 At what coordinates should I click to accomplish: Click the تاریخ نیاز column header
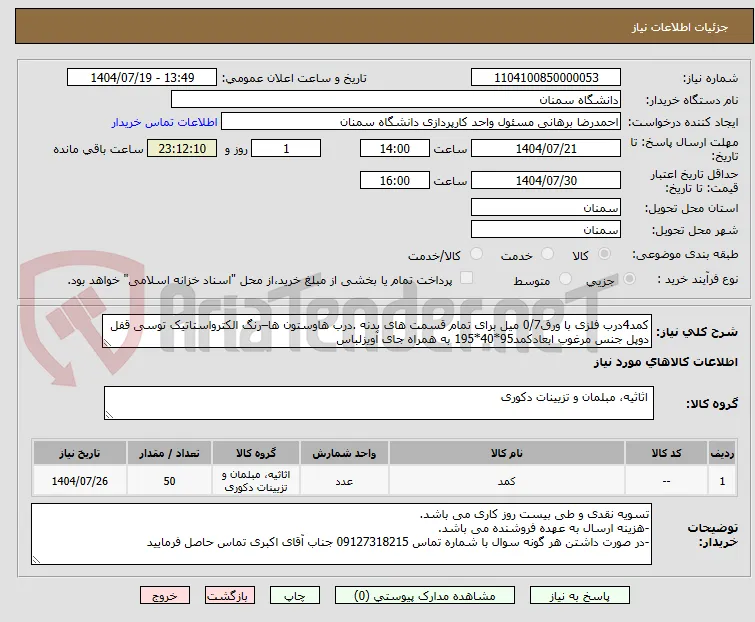pos(80,453)
